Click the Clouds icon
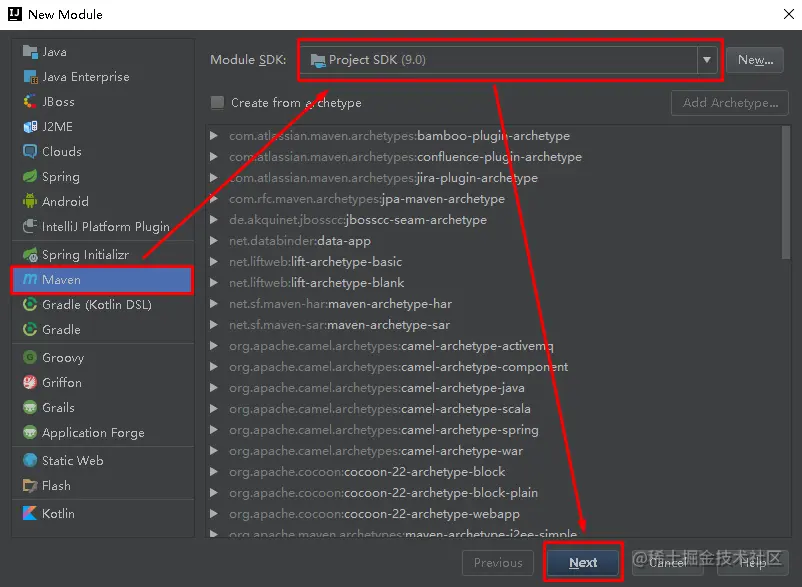The height and width of the screenshot is (587, 802). (x=30, y=151)
